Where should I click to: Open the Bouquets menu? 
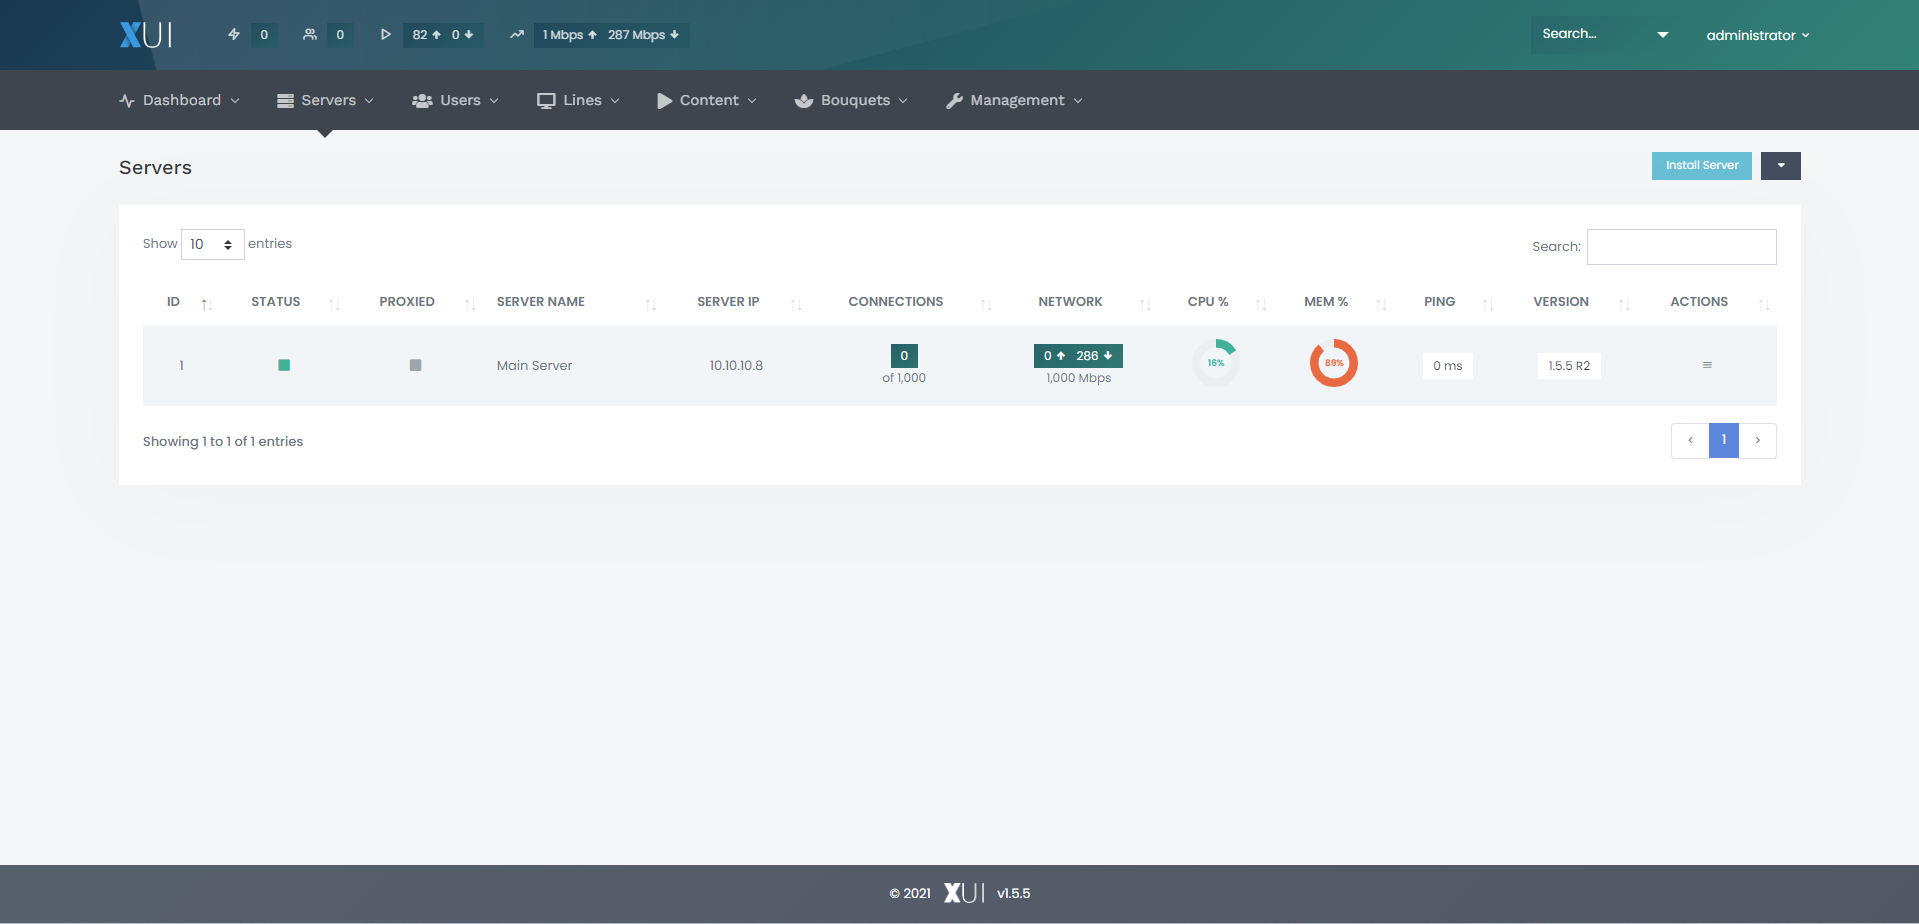[x=851, y=100]
